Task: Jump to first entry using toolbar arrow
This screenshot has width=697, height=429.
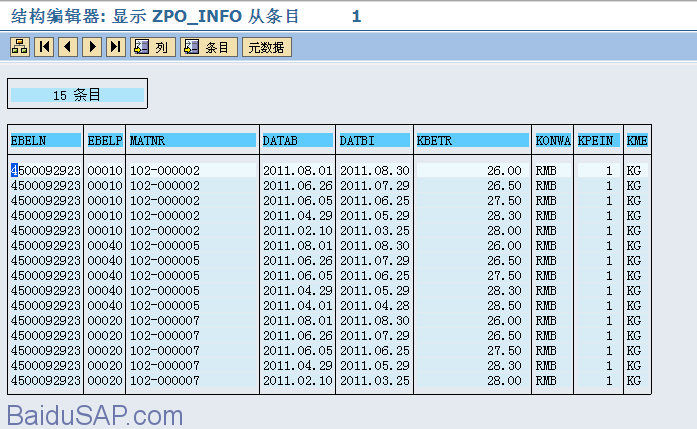Action: 44,47
